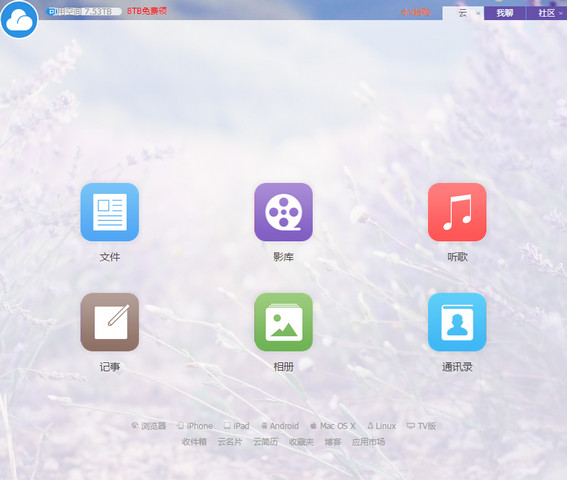Screen dimensions: 567x480
Task: Click the orange 小V抢购 link
Action: tap(415, 12)
